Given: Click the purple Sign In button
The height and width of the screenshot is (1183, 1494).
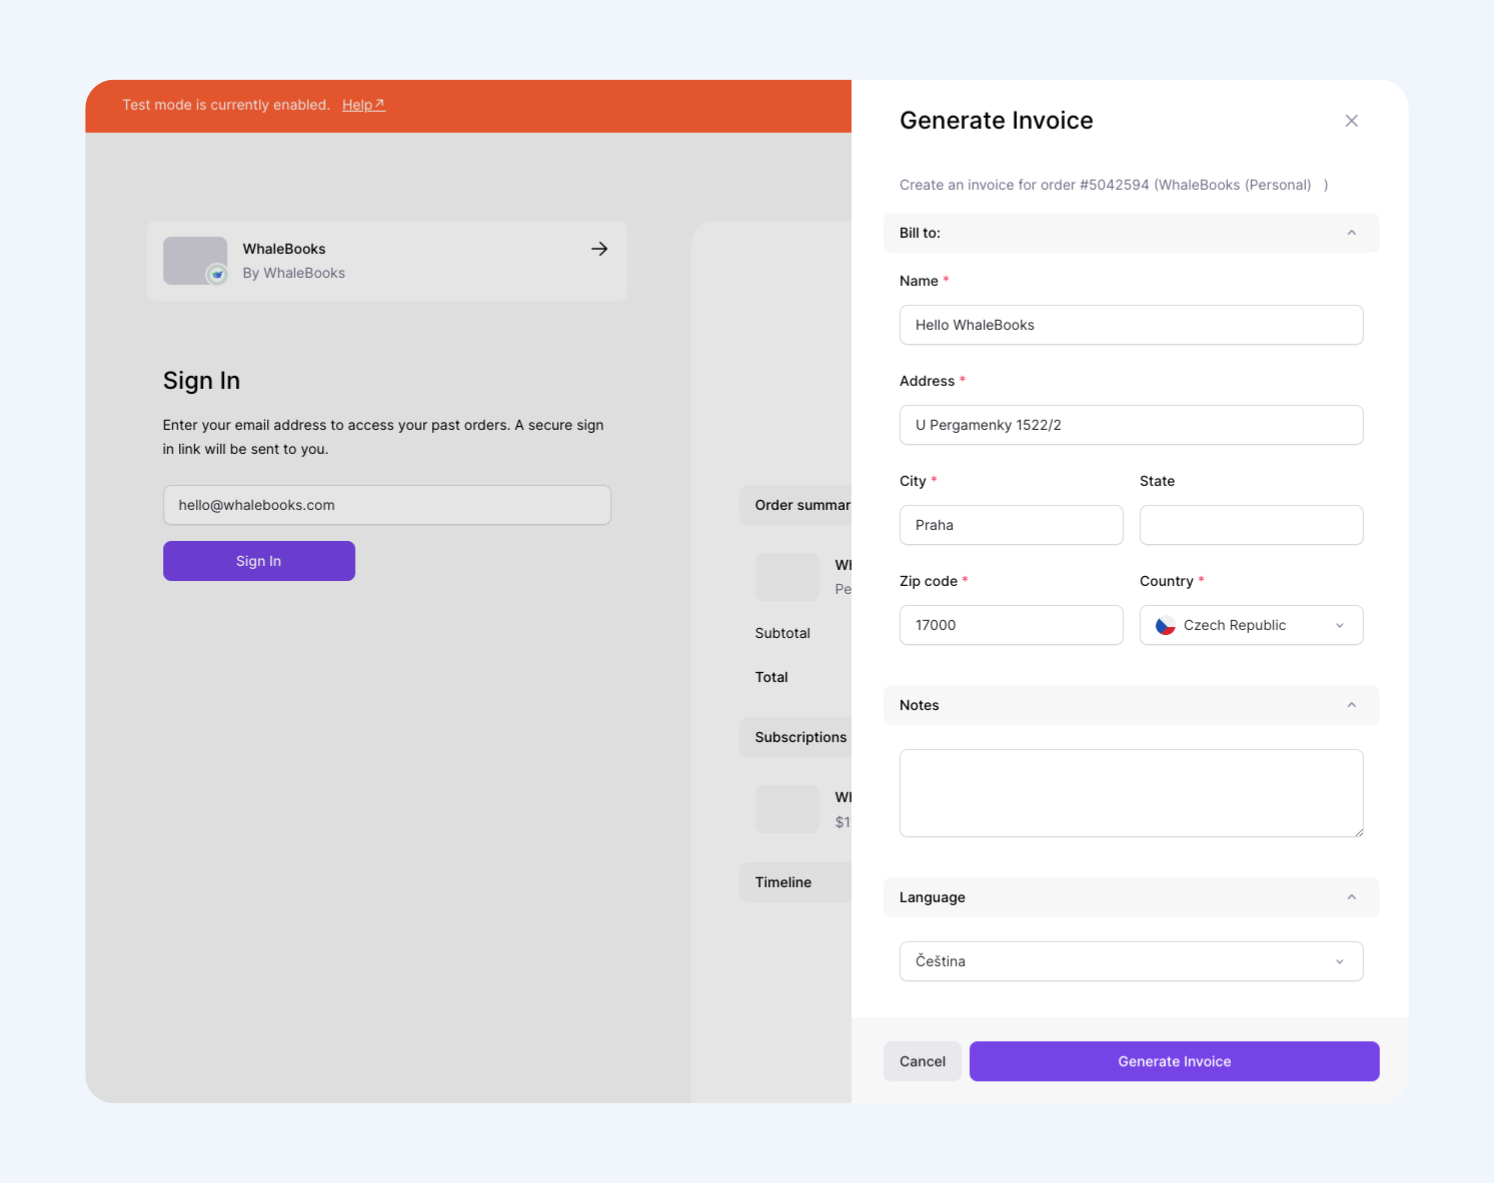Looking at the screenshot, I should pyautogui.click(x=259, y=561).
